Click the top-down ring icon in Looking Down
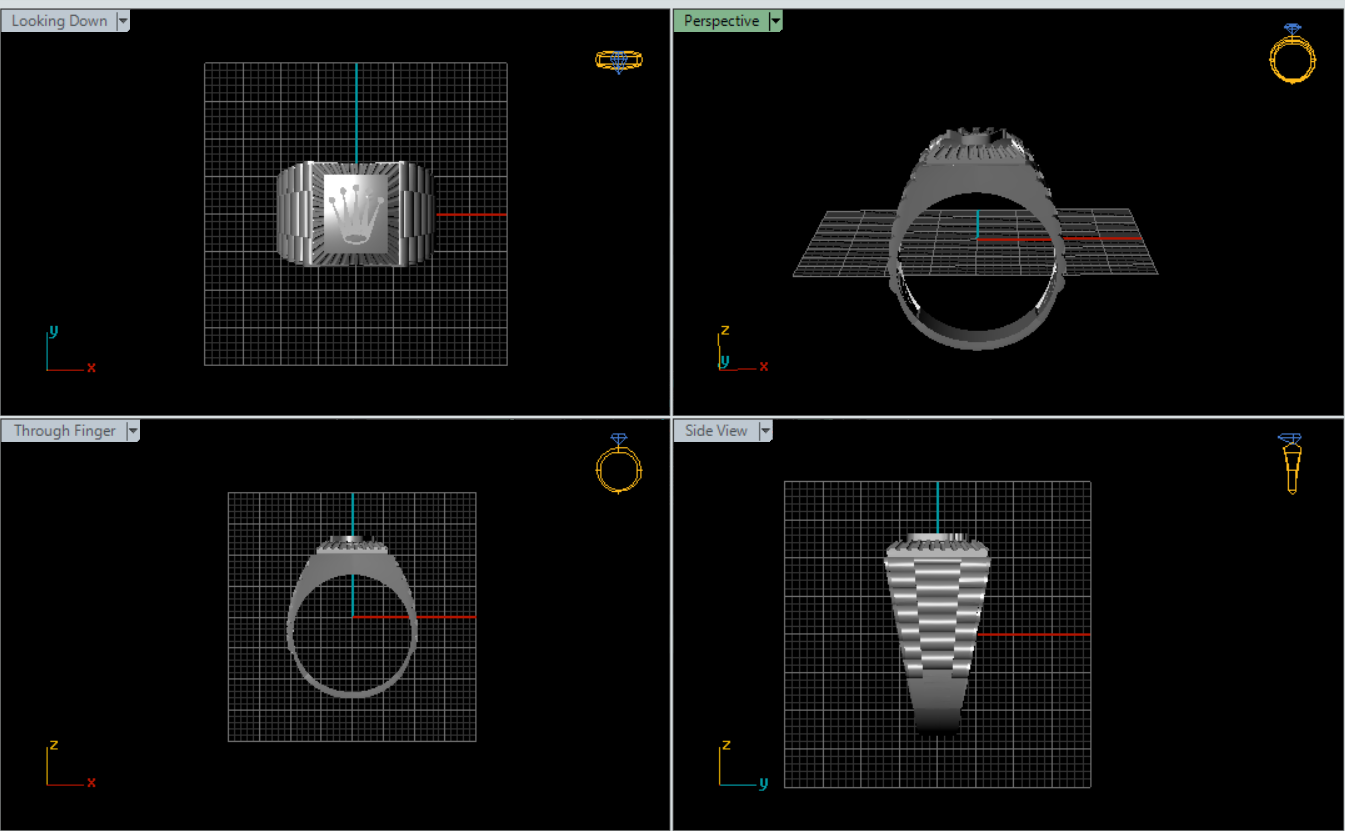Image resolution: width=1345 pixels, height=831 pixels. pyautogui.click(x=618, y=61)
